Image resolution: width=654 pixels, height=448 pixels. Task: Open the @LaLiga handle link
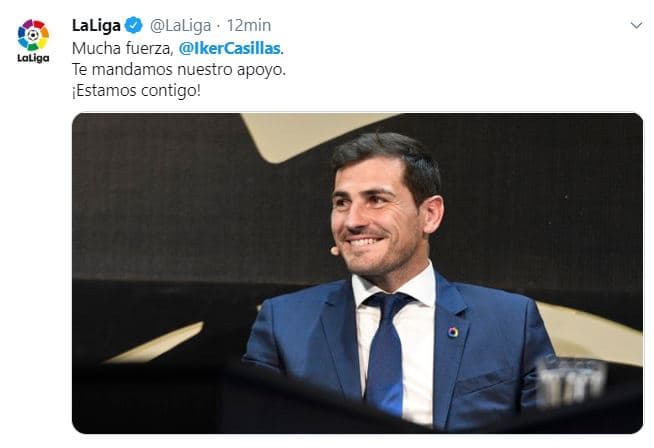180,26
